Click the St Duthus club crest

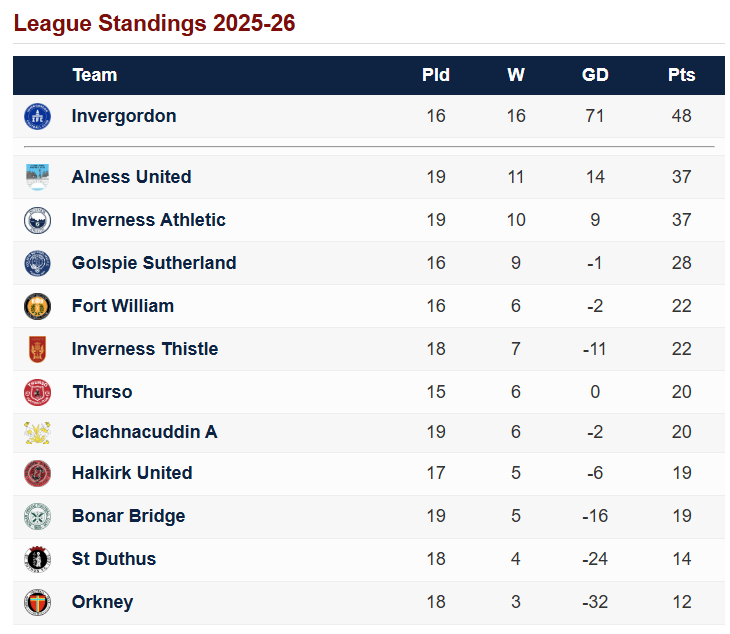click(x=37, y=559)
